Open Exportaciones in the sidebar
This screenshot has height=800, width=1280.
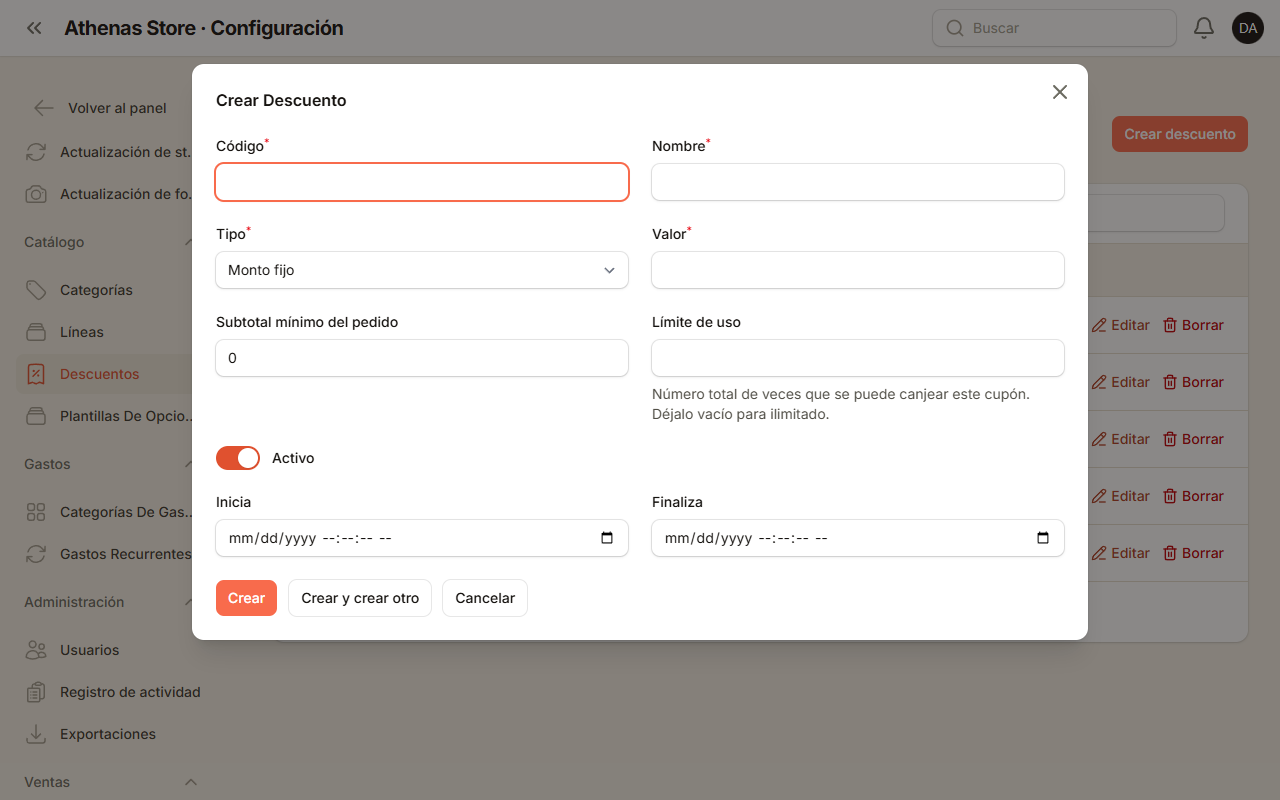(108, 734)
